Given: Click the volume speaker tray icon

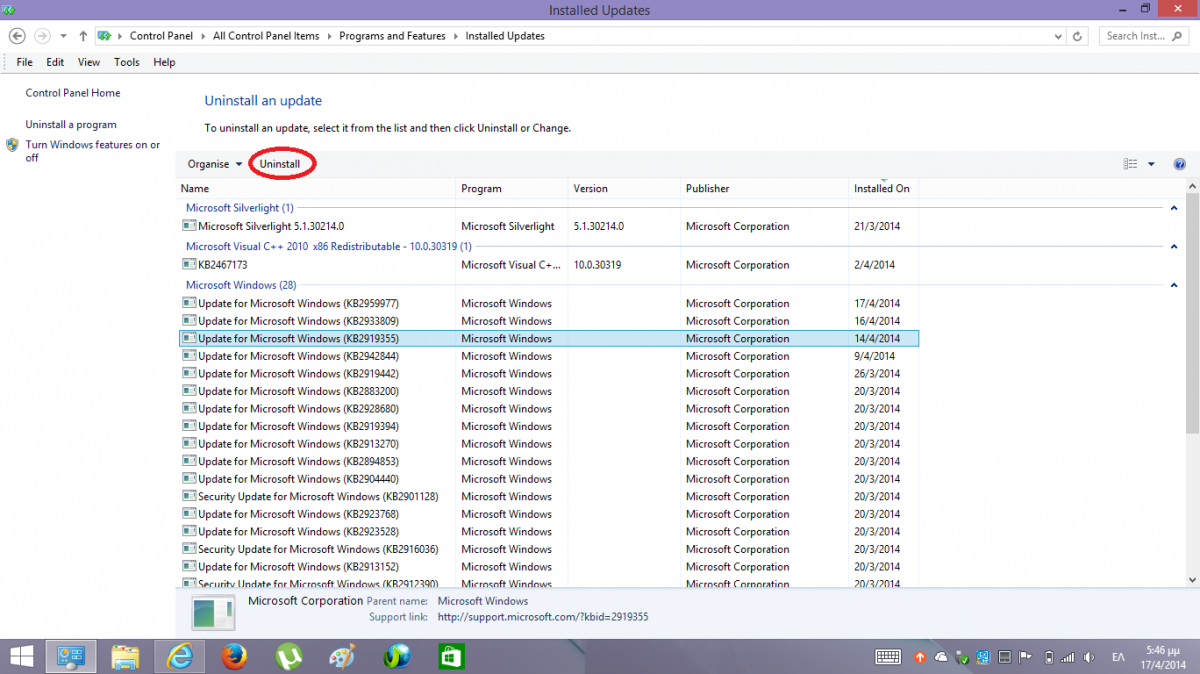Looking at the screenshot, I should click(x=1089, y=657).
